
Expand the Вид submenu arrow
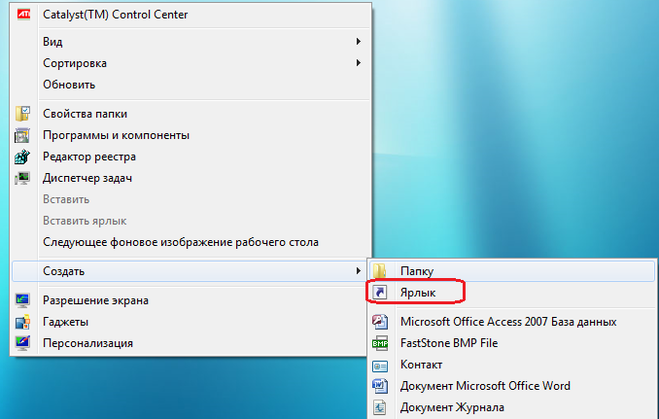point(358,42)
